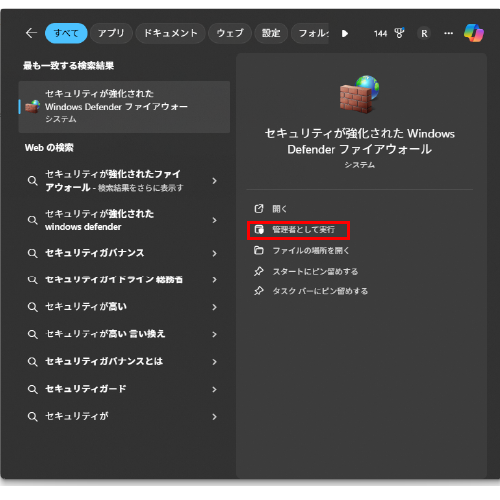Select タスク バーにピン留めする
The image size is (500, 500).
pyautogui.click(x=320, y=291)
